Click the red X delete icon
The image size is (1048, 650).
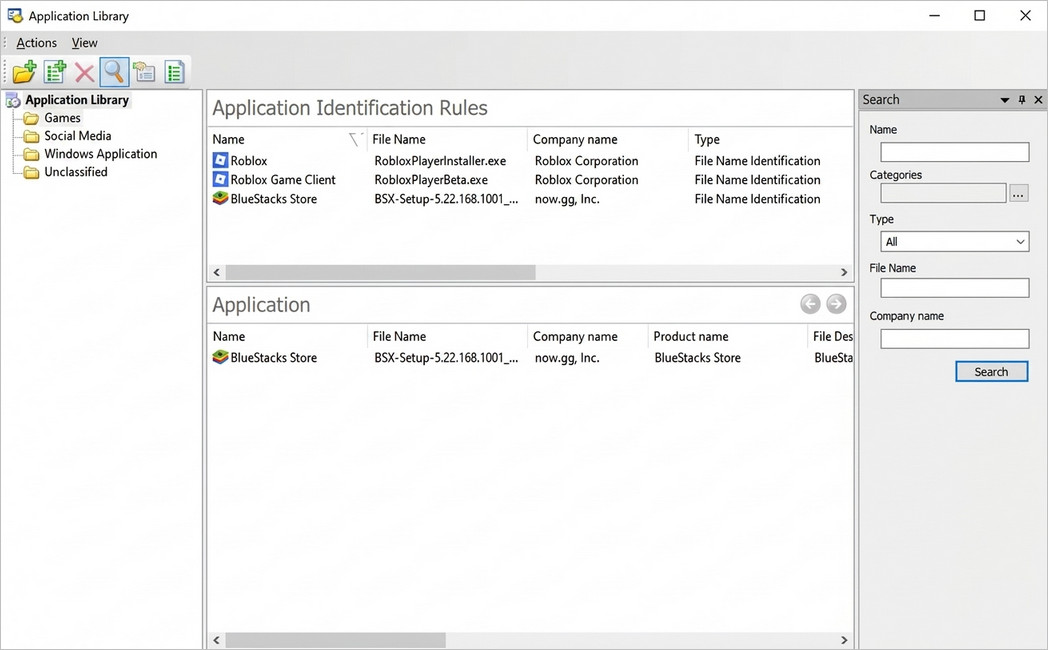click(84, 72)
